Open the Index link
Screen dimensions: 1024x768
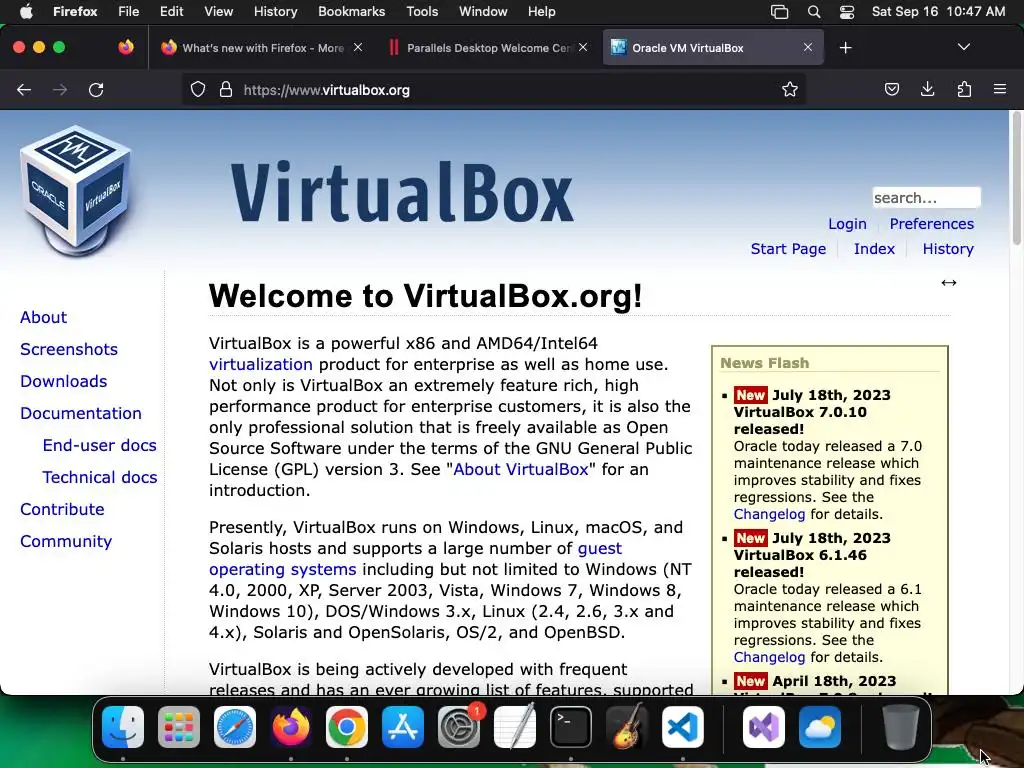[874, 249]
